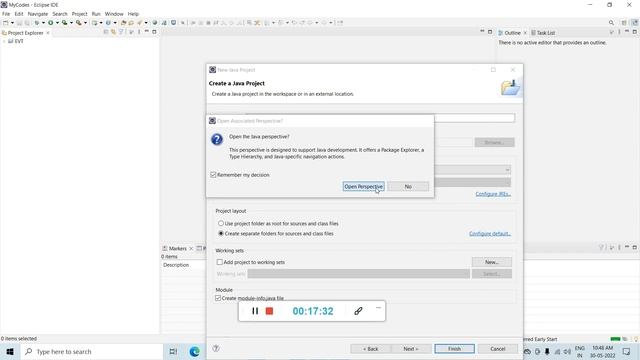Click the help question mark icon
Viewport: 640px width, 360px height.
[216, 348]
